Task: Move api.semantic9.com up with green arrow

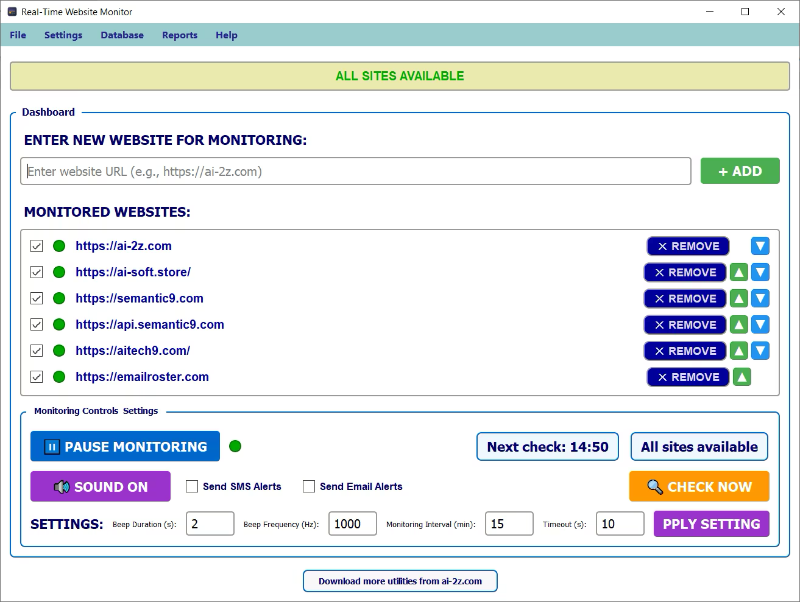Action: 739,325
